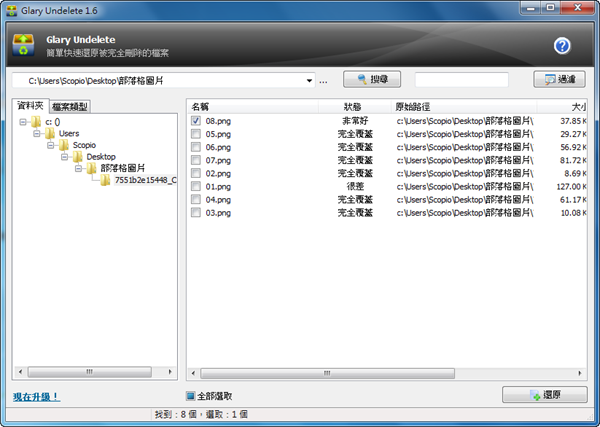Click the 81.72 K size value
This screenshot has width=600, height=427.
(573, 160)
